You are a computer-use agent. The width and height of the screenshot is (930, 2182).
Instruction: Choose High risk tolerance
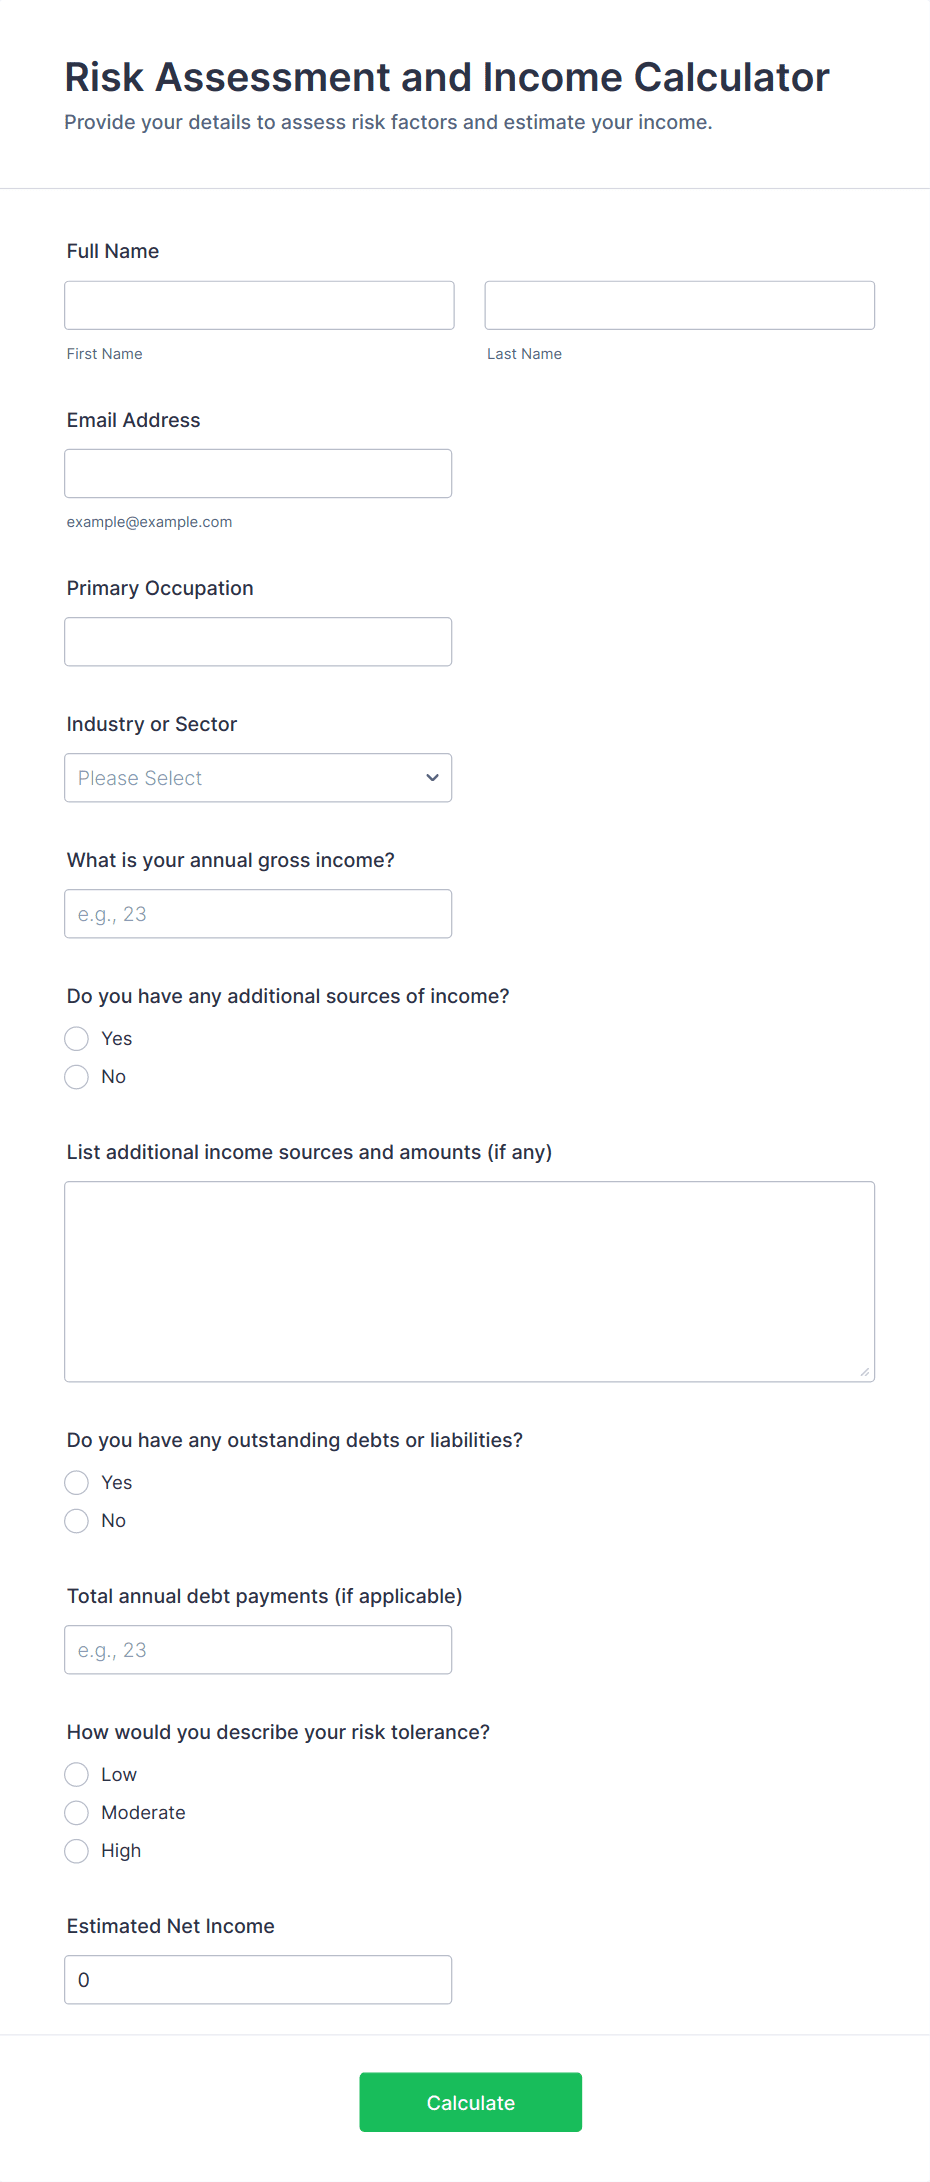click(x=77, y=1851)
